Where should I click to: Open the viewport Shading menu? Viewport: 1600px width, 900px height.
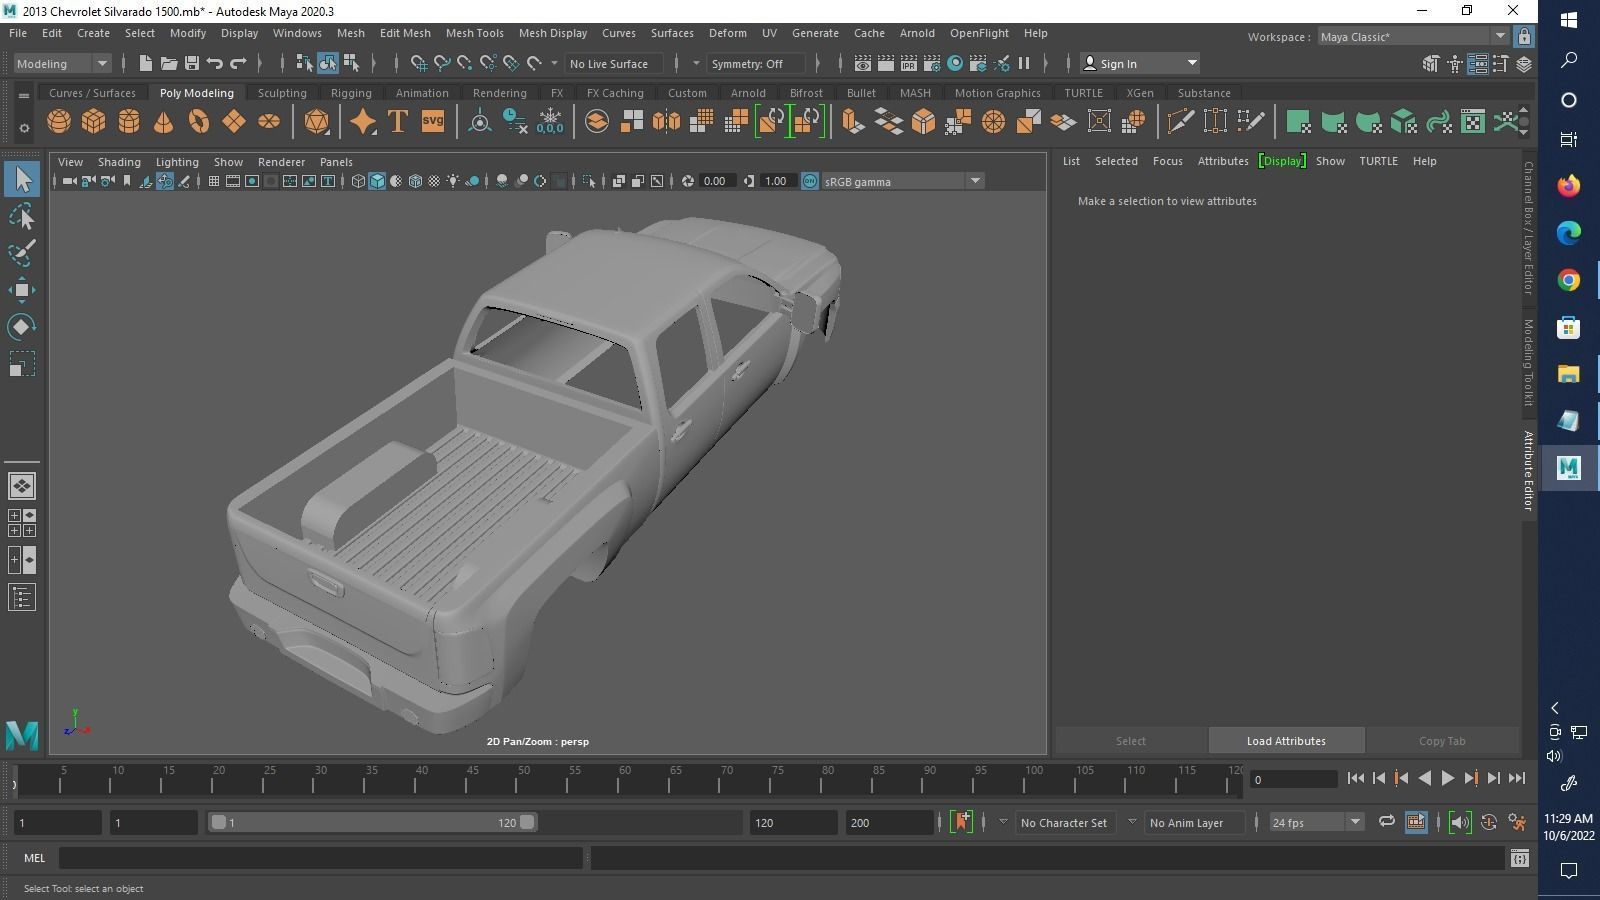119,162
